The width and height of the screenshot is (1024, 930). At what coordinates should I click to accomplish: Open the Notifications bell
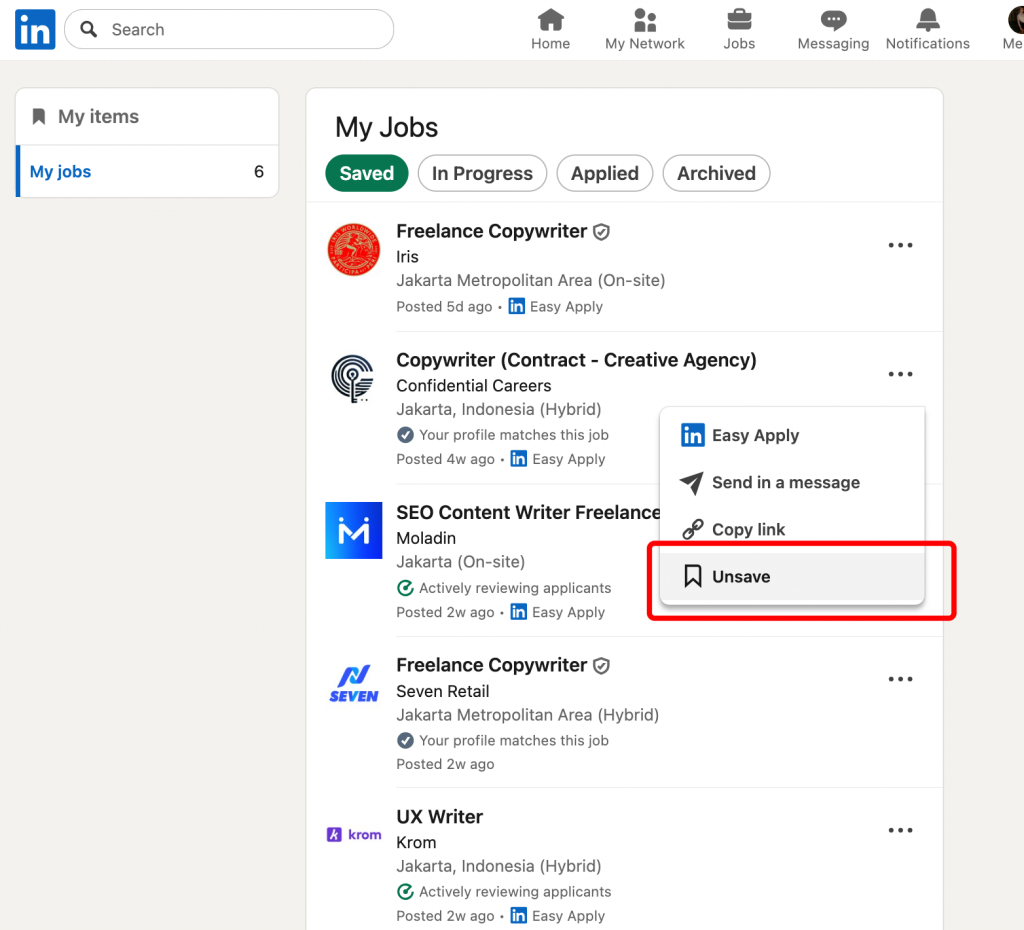pos(927,21)
